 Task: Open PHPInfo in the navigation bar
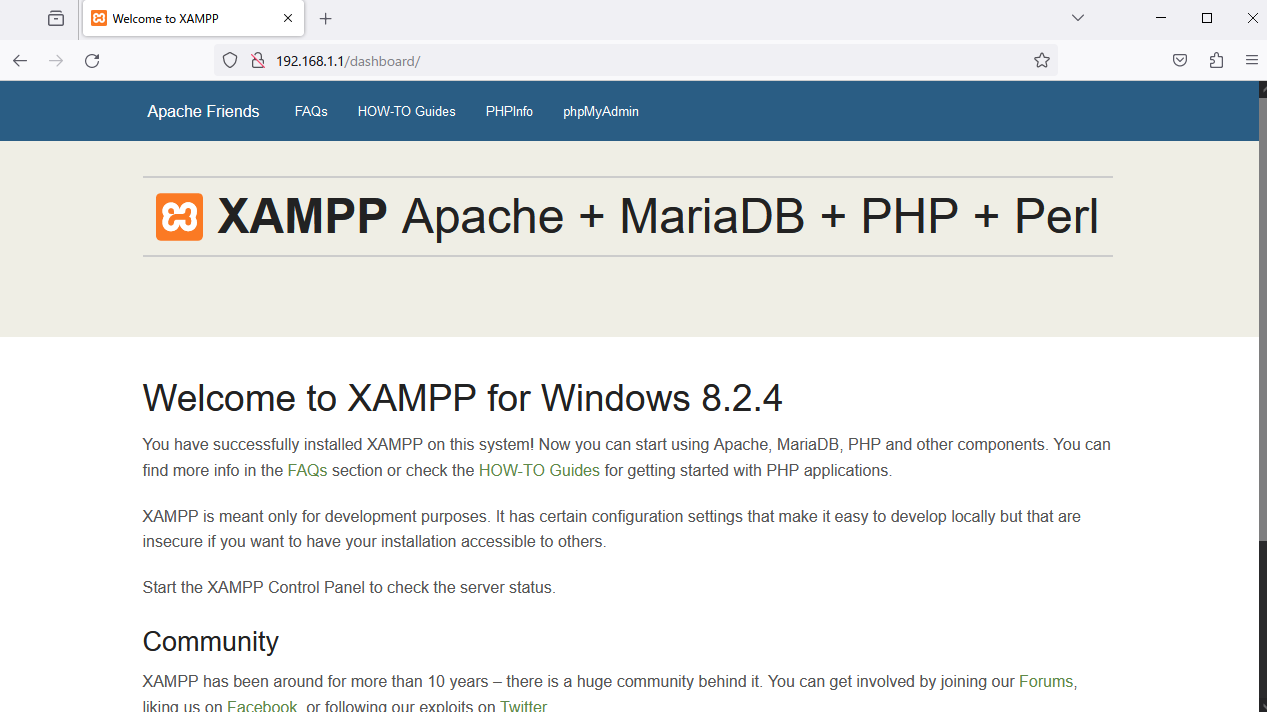509,111
